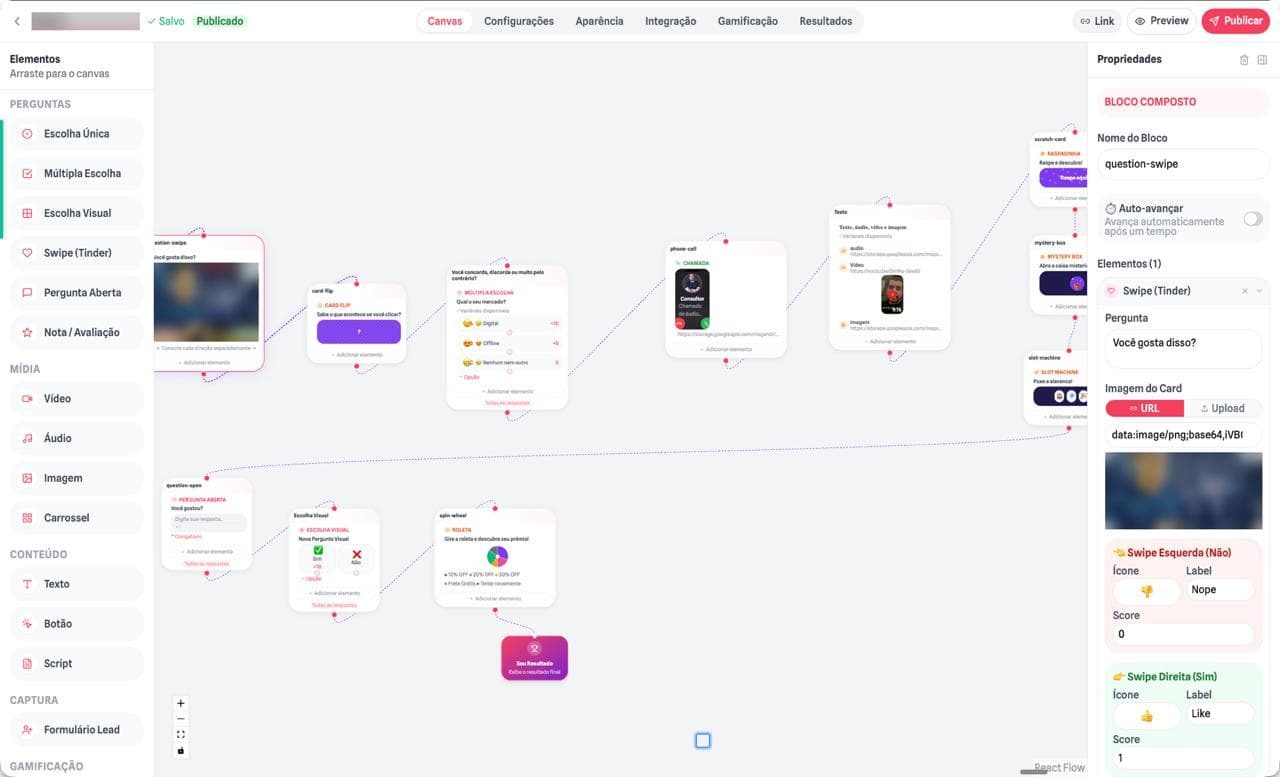Screen dimensions: 1280x777
Task: Open the funnel Preview
Action: [1160, 19]
